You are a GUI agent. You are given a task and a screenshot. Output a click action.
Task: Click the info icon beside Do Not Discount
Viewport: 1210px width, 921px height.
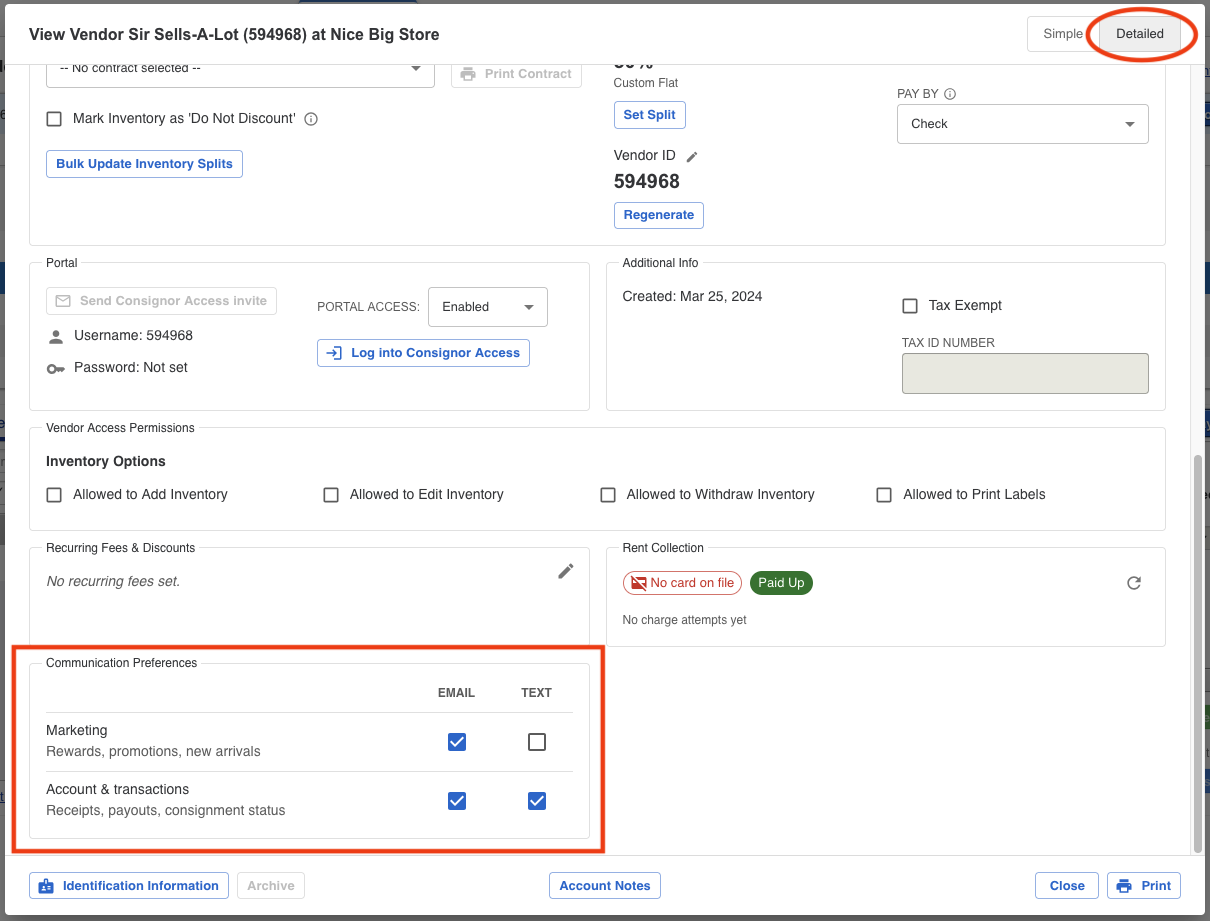pyautogui.click(x=311, y=119)
